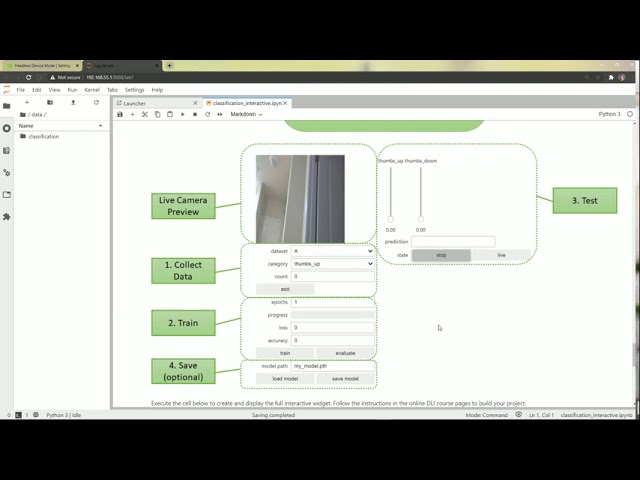Click the evaluate button
Image resolution: width=640 pixels, height=480 pixels.
click(x=345, y=353)
